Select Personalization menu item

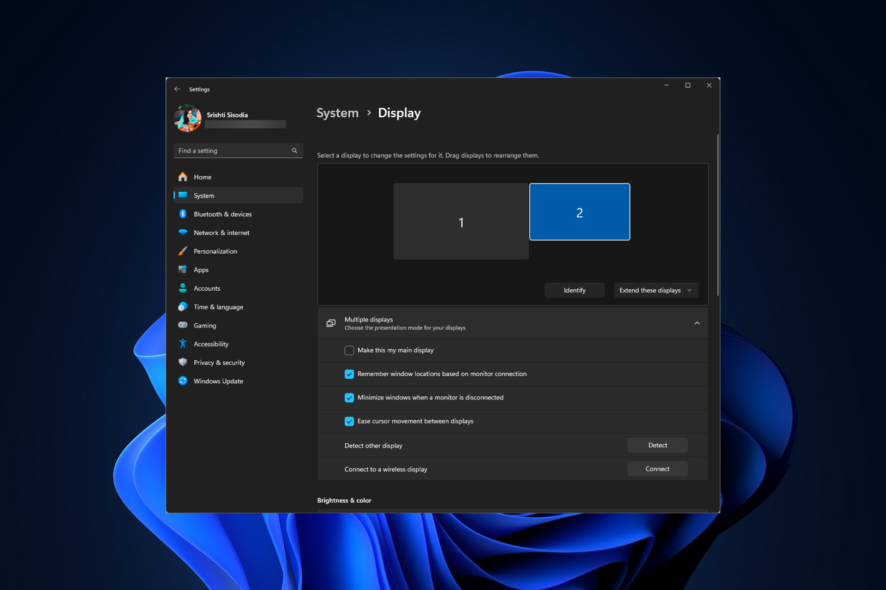tap(238, 251)
